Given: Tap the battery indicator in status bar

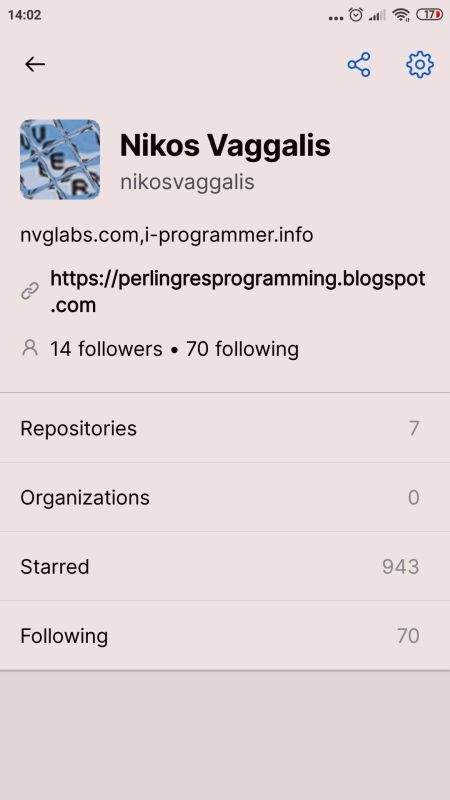Looking at the screenshot, I should point(429,15).
